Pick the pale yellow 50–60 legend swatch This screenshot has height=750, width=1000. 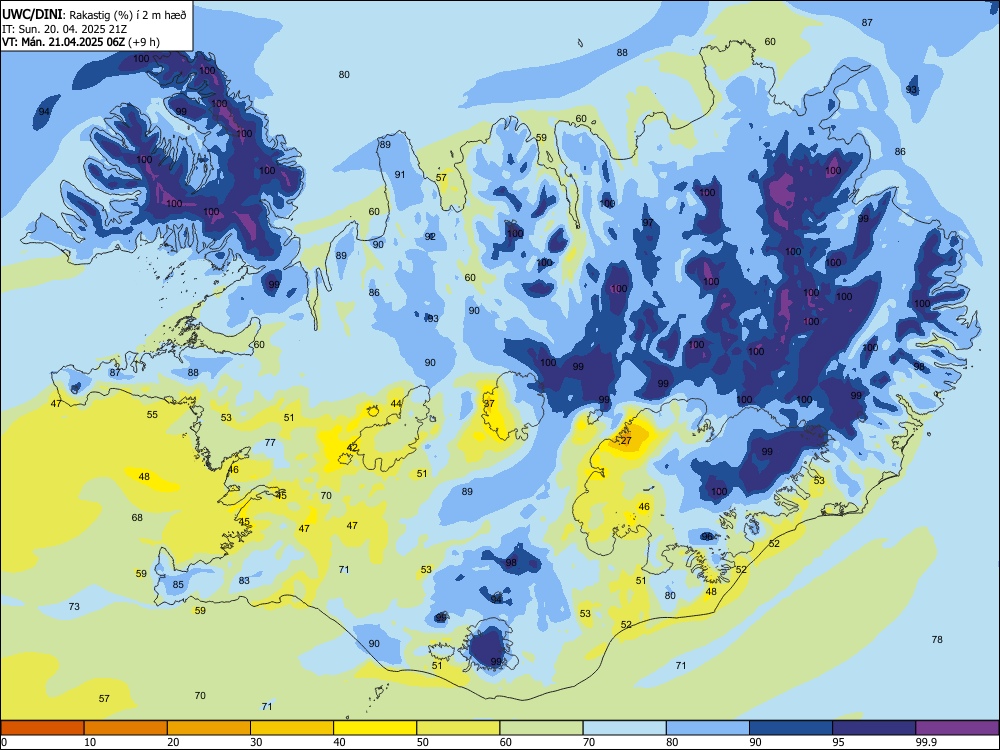[458, 728]
